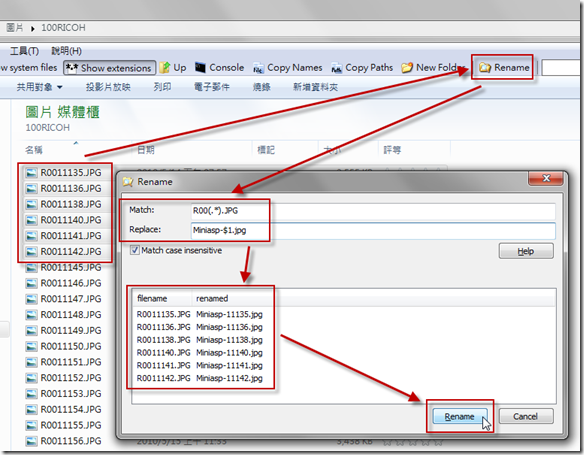Screen dimensions: 584x455
Task: Confirm with the Rename dialog button
Action: point(460,416)
